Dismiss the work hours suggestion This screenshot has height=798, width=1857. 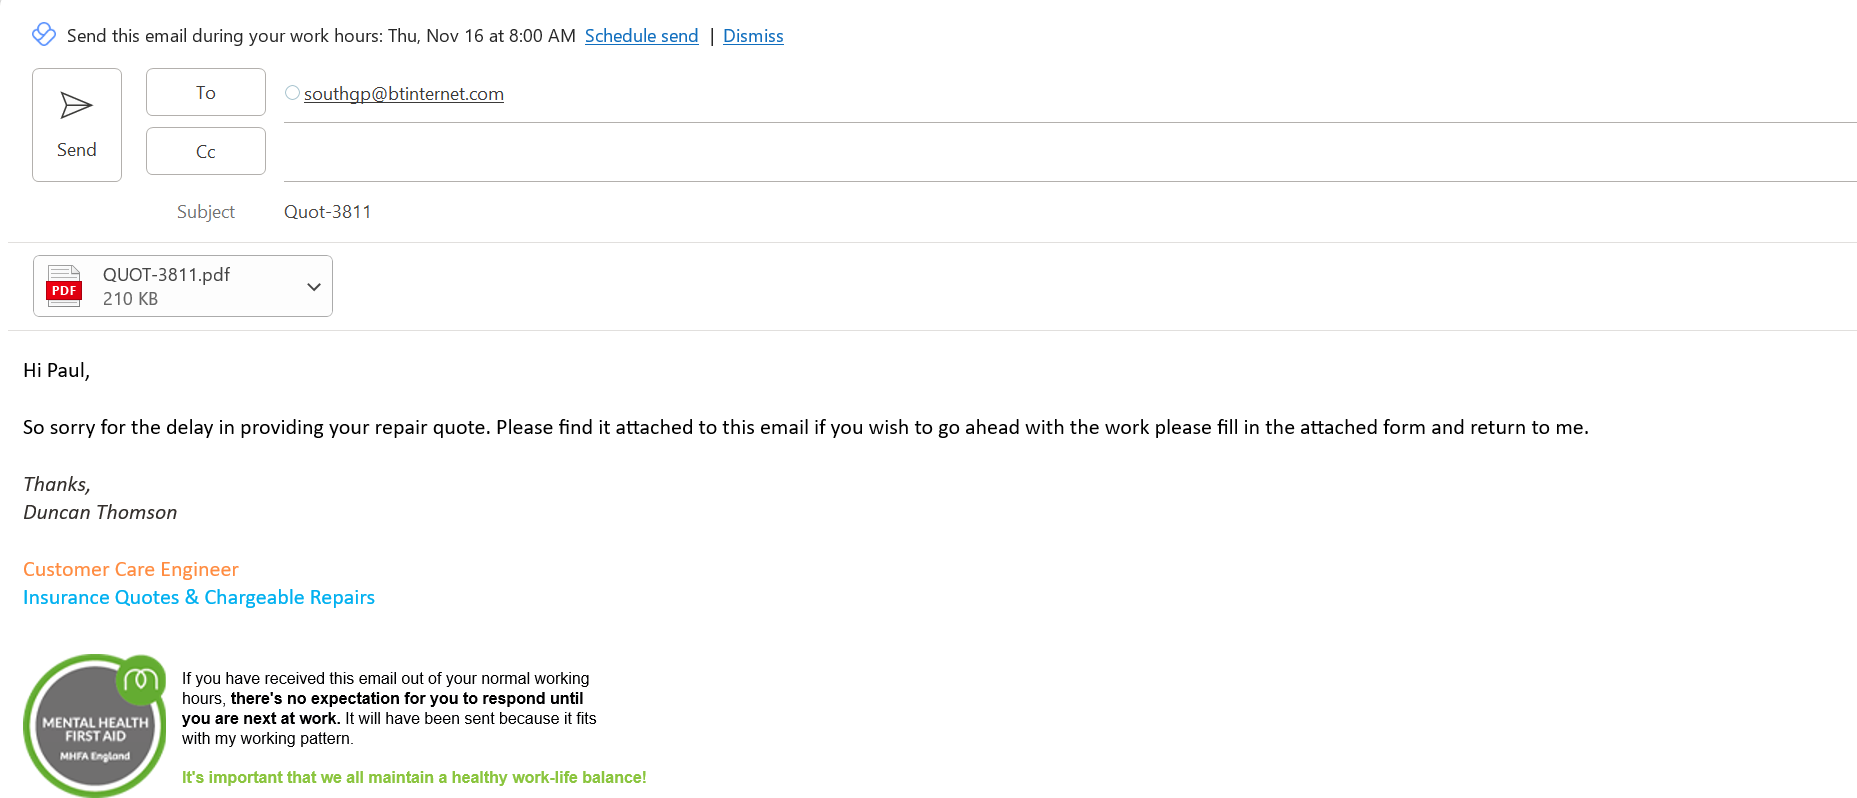click(x=753, y=36)
